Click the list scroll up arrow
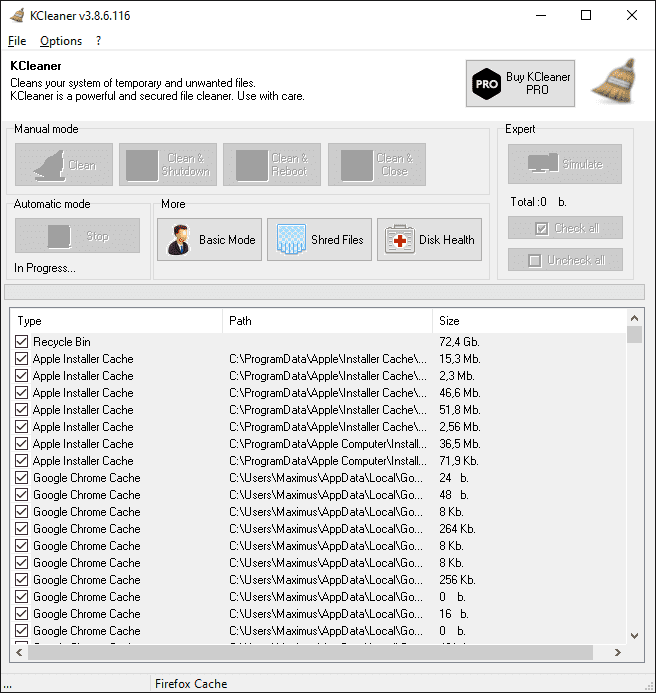The height and width of the screenshot is (693, 656). coord(634,318)
